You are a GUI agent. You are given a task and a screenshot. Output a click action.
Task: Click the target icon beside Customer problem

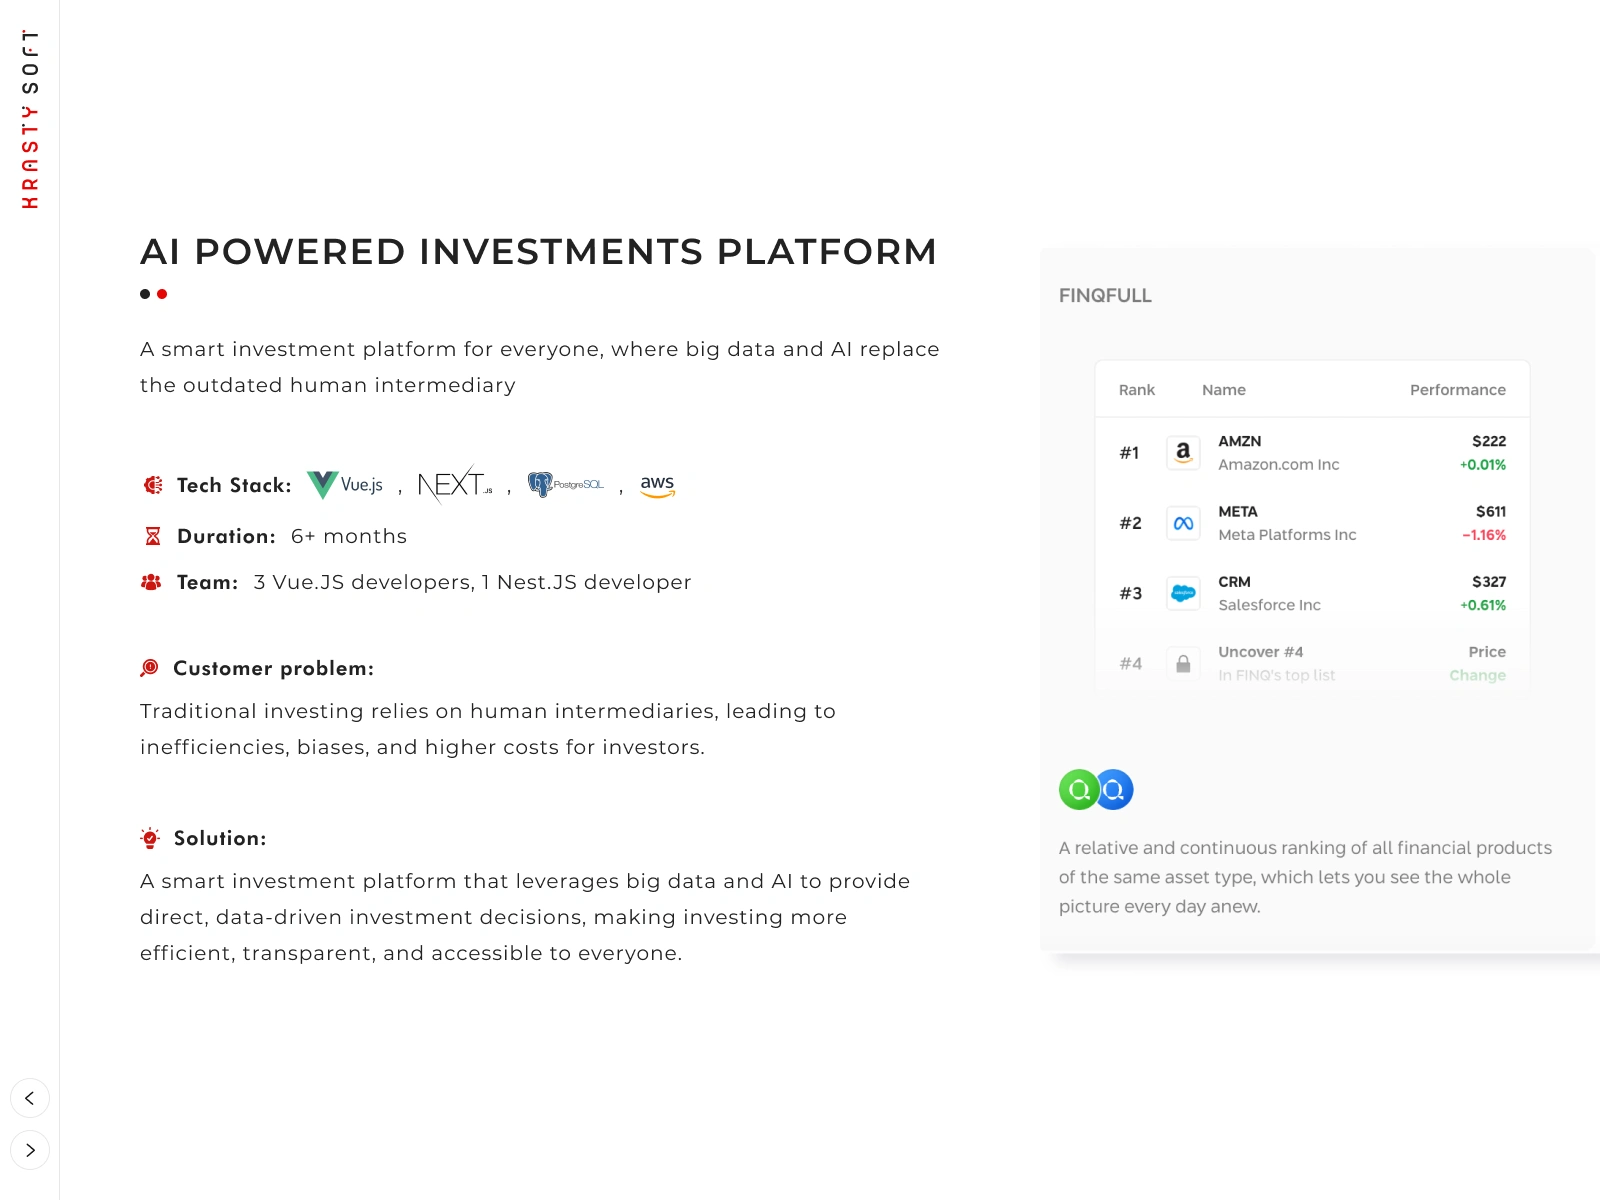pyautogui.click(x=150, y=668)
